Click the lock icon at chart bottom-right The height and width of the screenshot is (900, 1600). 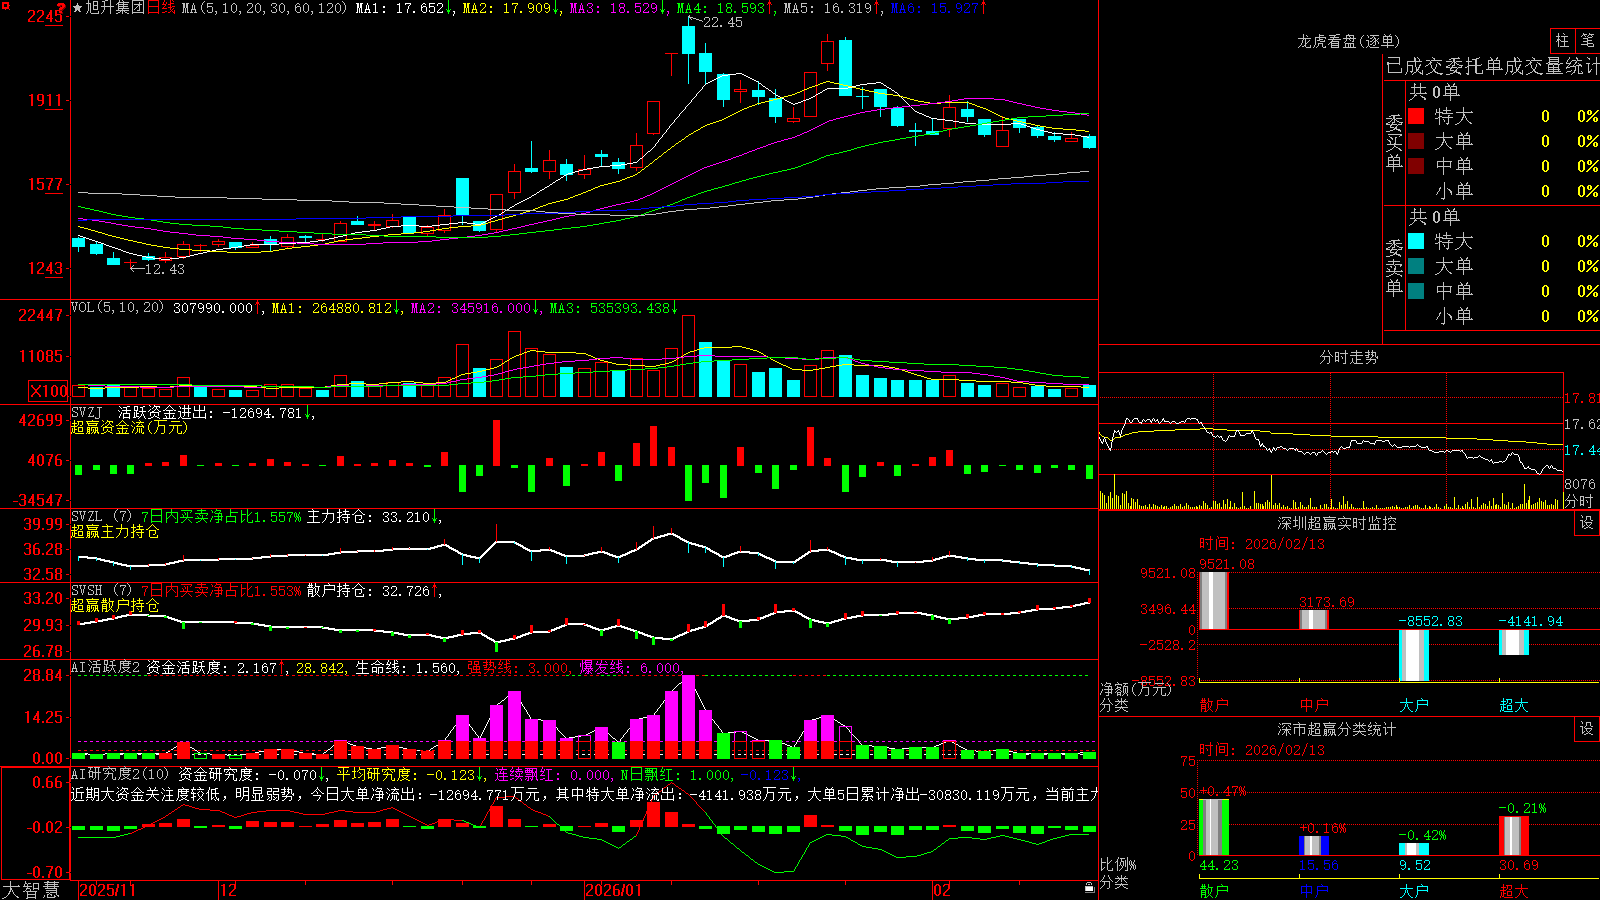coord(1090,888)
